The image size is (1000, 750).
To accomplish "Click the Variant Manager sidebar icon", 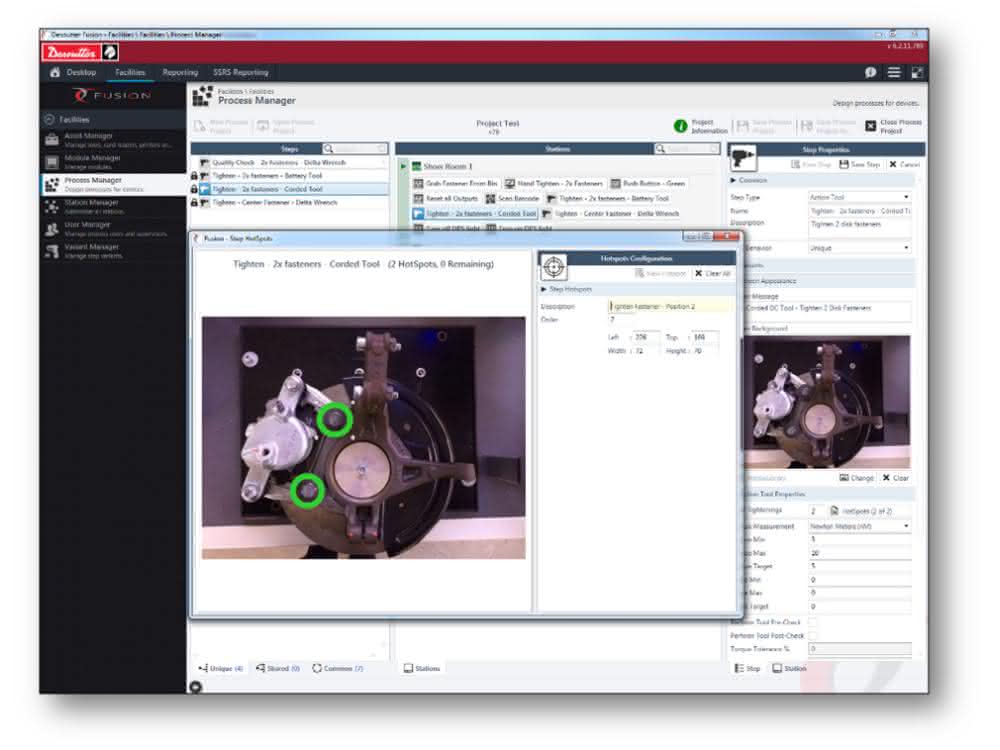I will click(52, 251).
